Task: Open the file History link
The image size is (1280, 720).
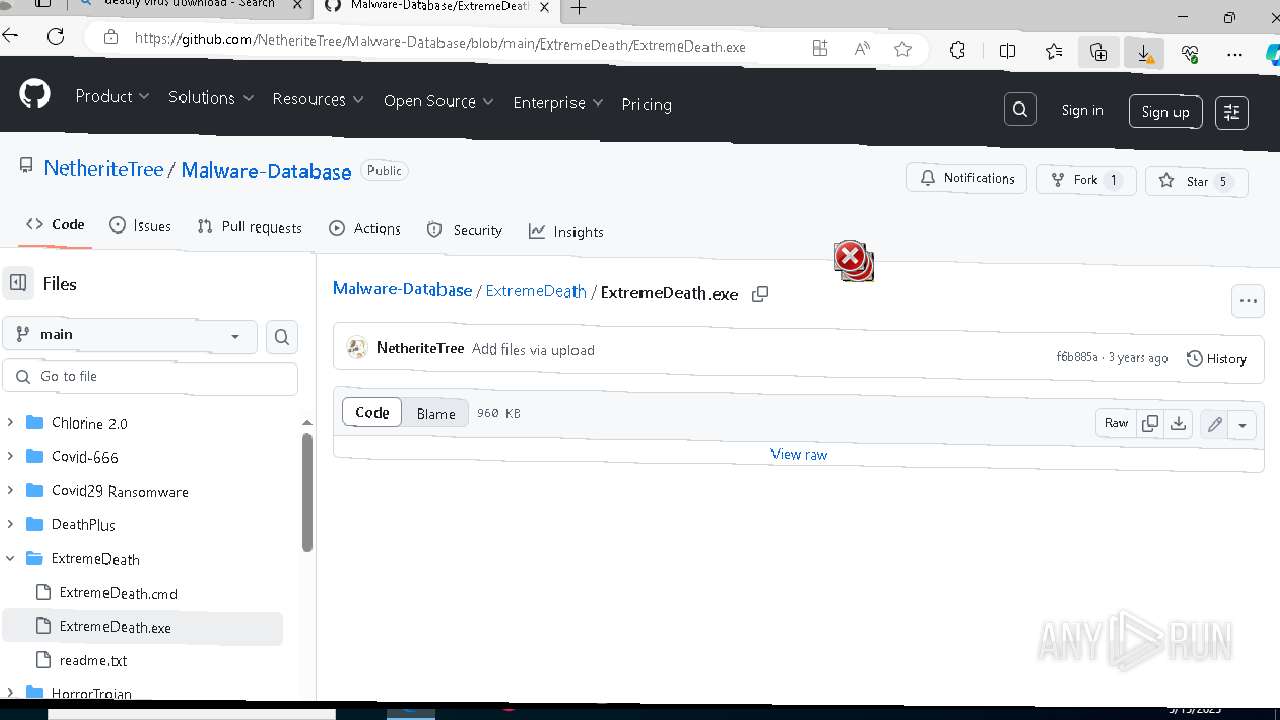Action: click(1217, 358)
